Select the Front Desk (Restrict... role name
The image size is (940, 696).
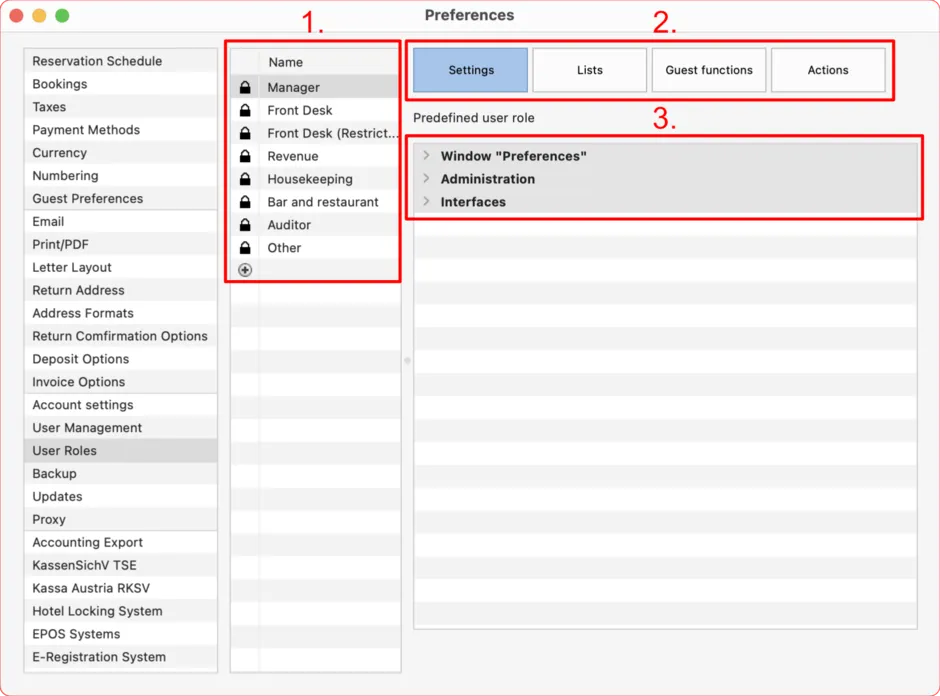333,133
